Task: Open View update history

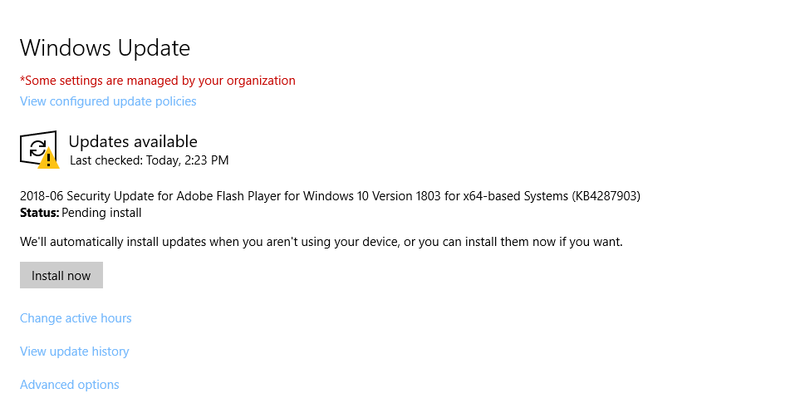Action: (x=75, y=351)
